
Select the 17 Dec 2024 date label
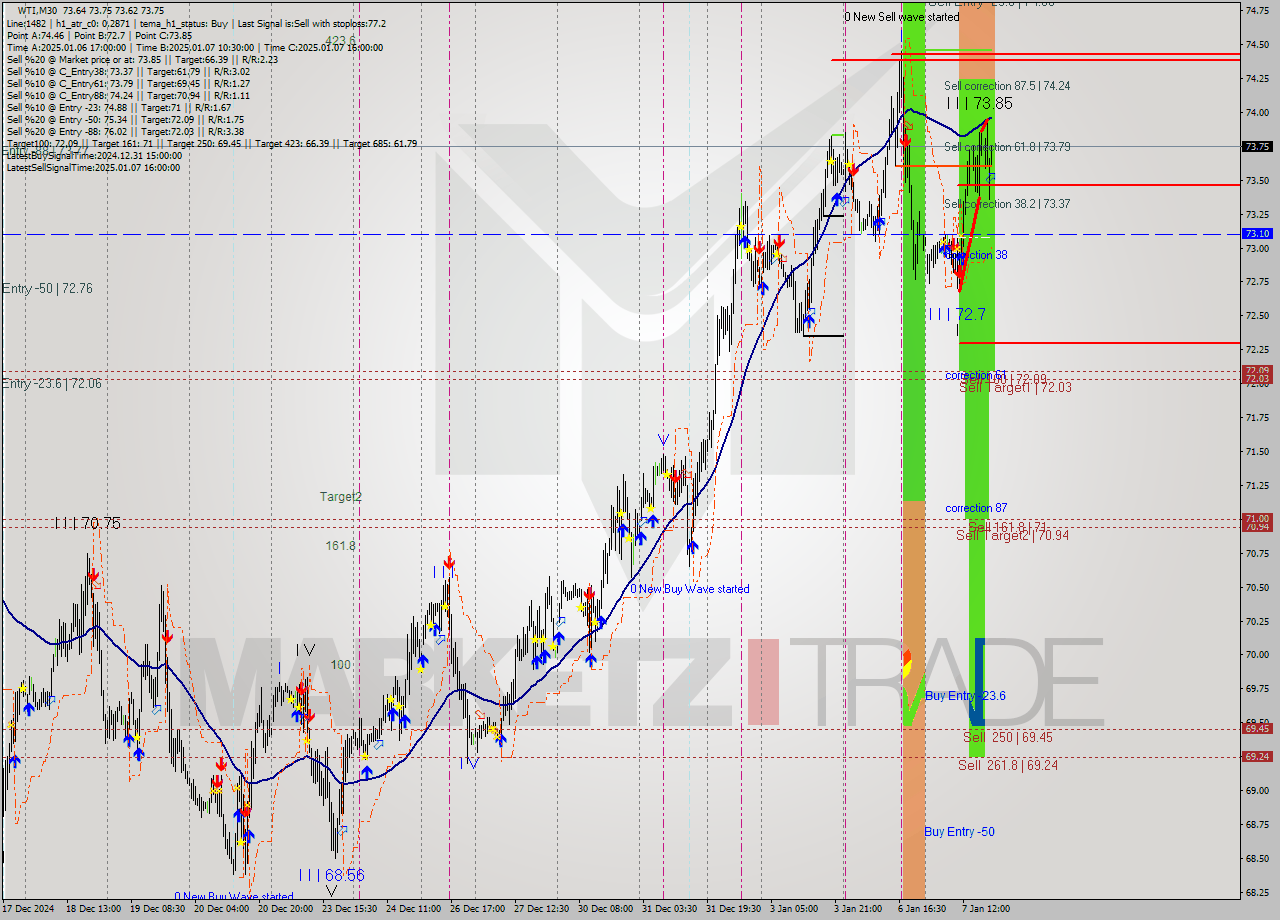pos(30,909)
